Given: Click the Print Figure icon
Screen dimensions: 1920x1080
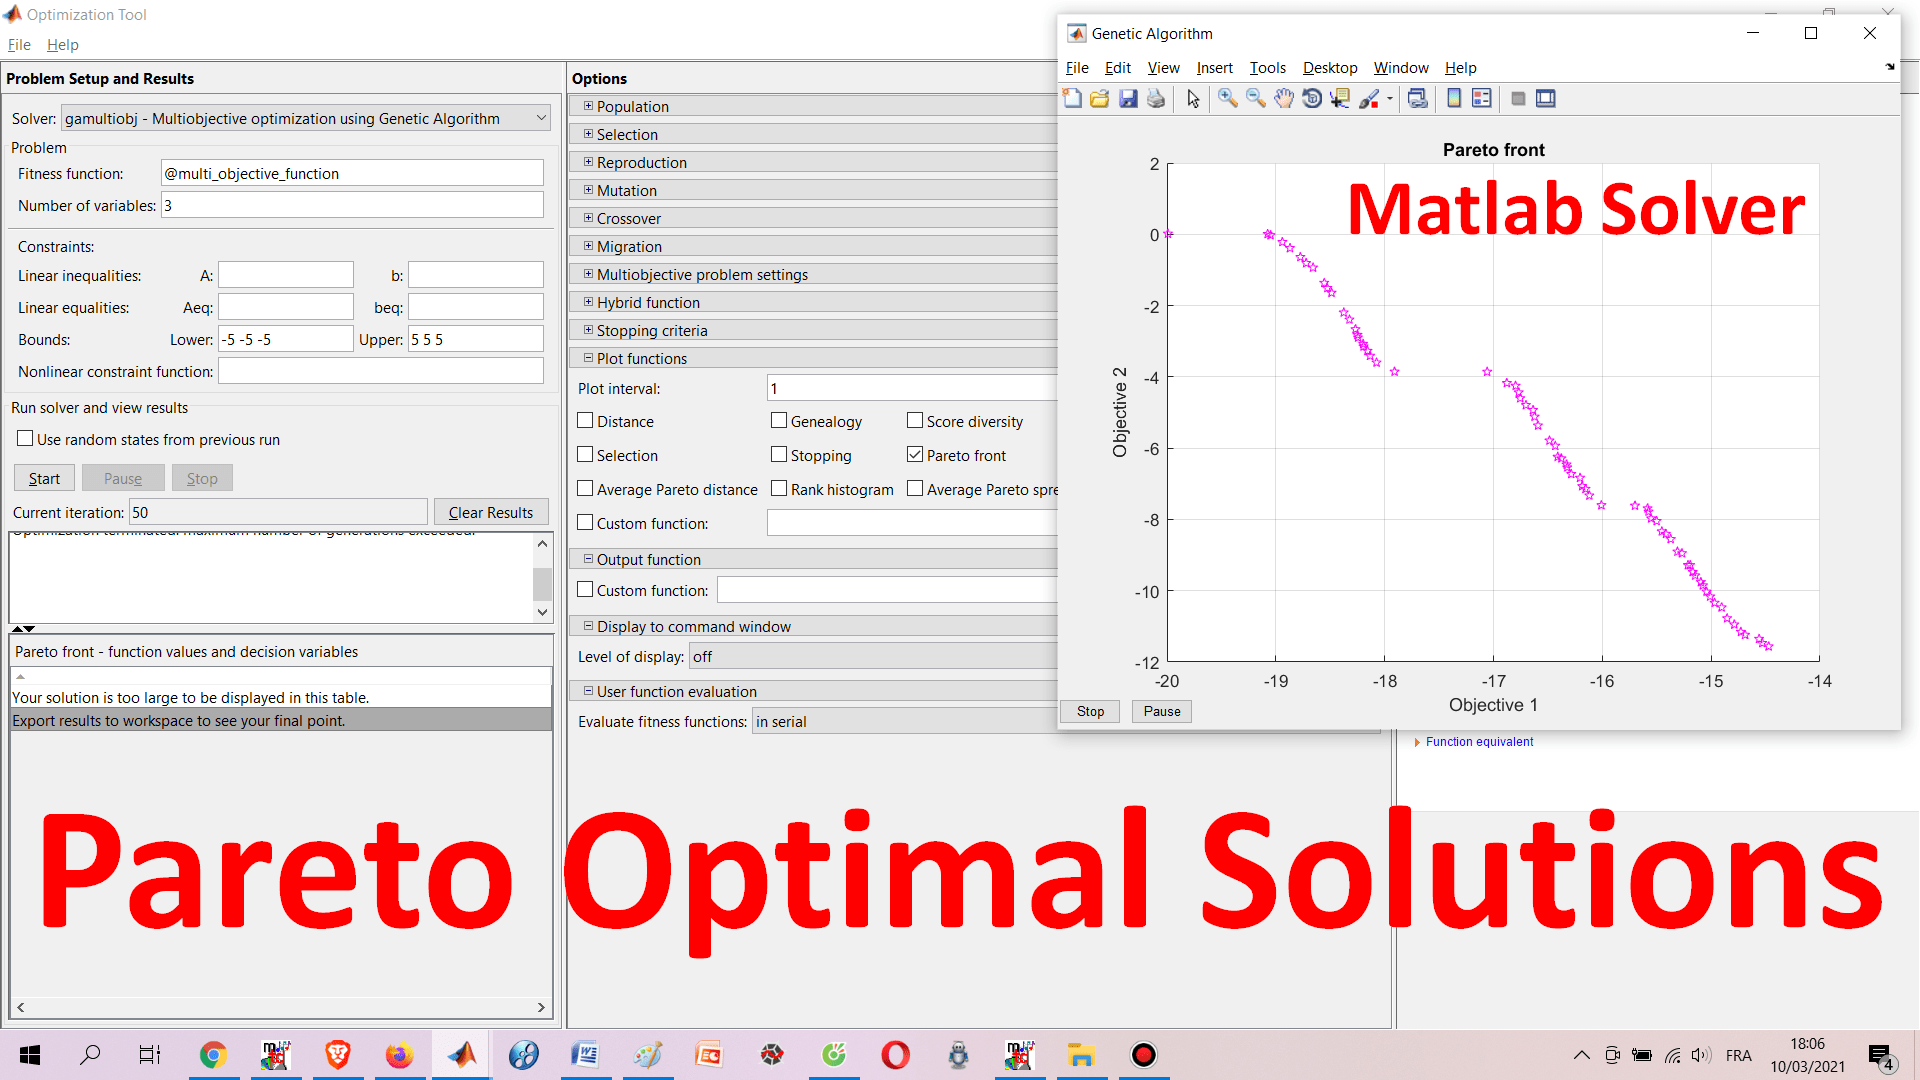Looking at the screenshot, I should [1156, 98].
